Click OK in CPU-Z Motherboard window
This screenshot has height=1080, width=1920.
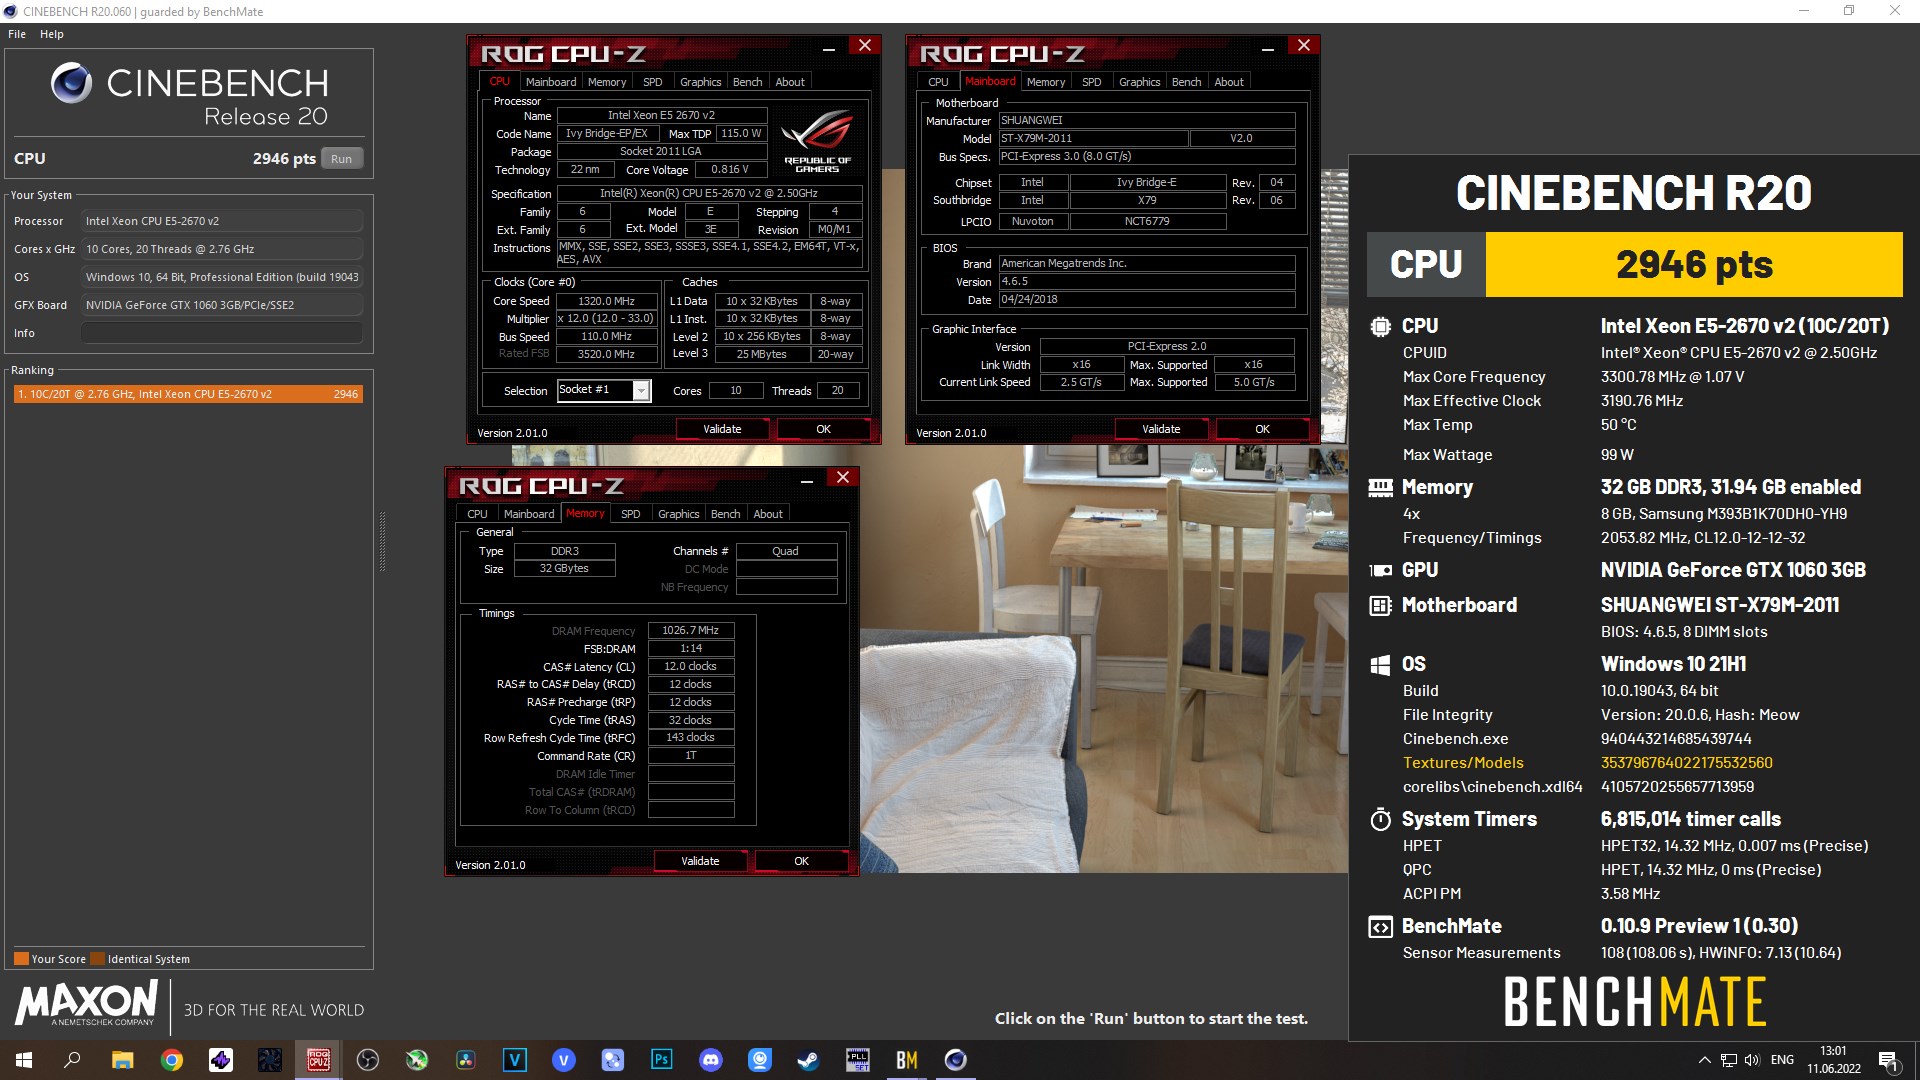(x=1262, y=429)
